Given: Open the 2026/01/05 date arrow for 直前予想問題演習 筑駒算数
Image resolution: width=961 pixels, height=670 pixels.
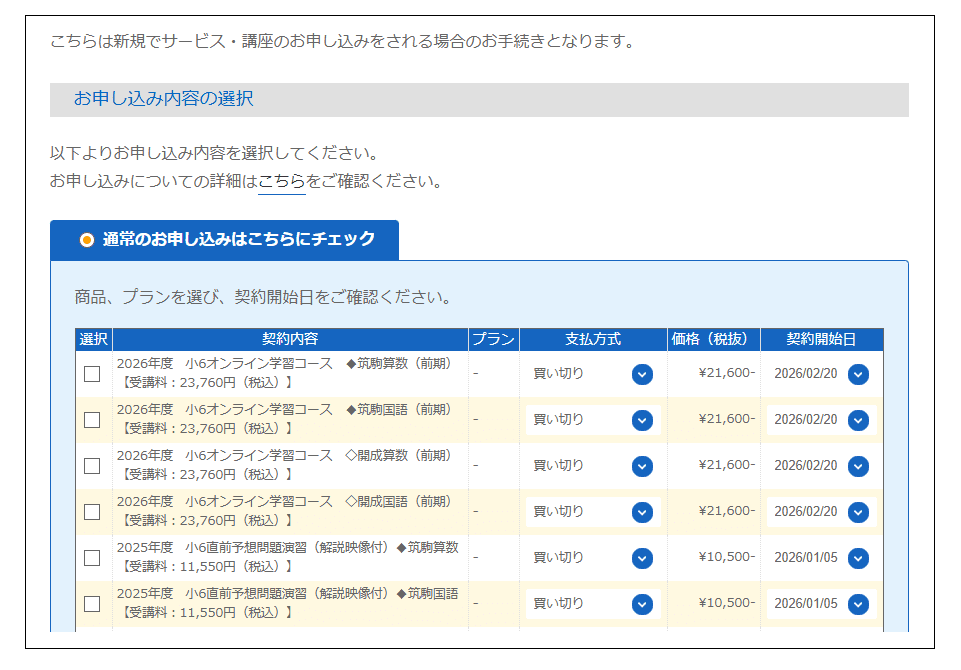Looking at the screenshot, I should [858, 558].
